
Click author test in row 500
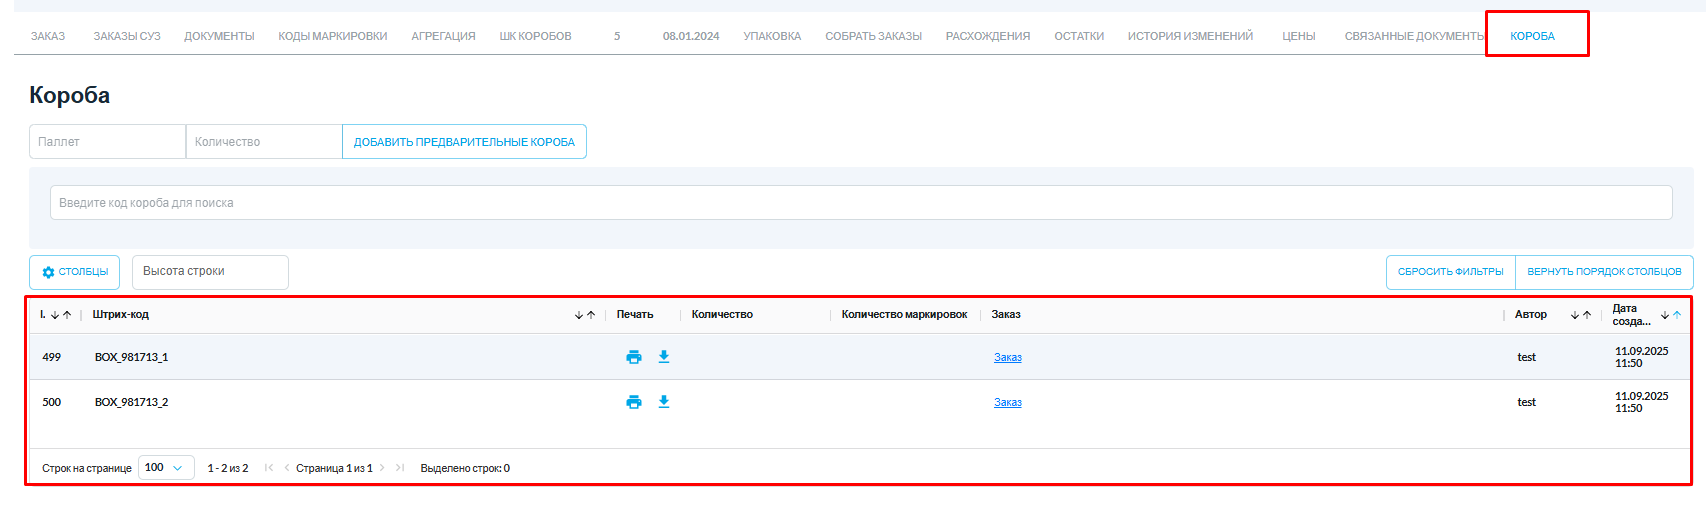(1526, 402)
